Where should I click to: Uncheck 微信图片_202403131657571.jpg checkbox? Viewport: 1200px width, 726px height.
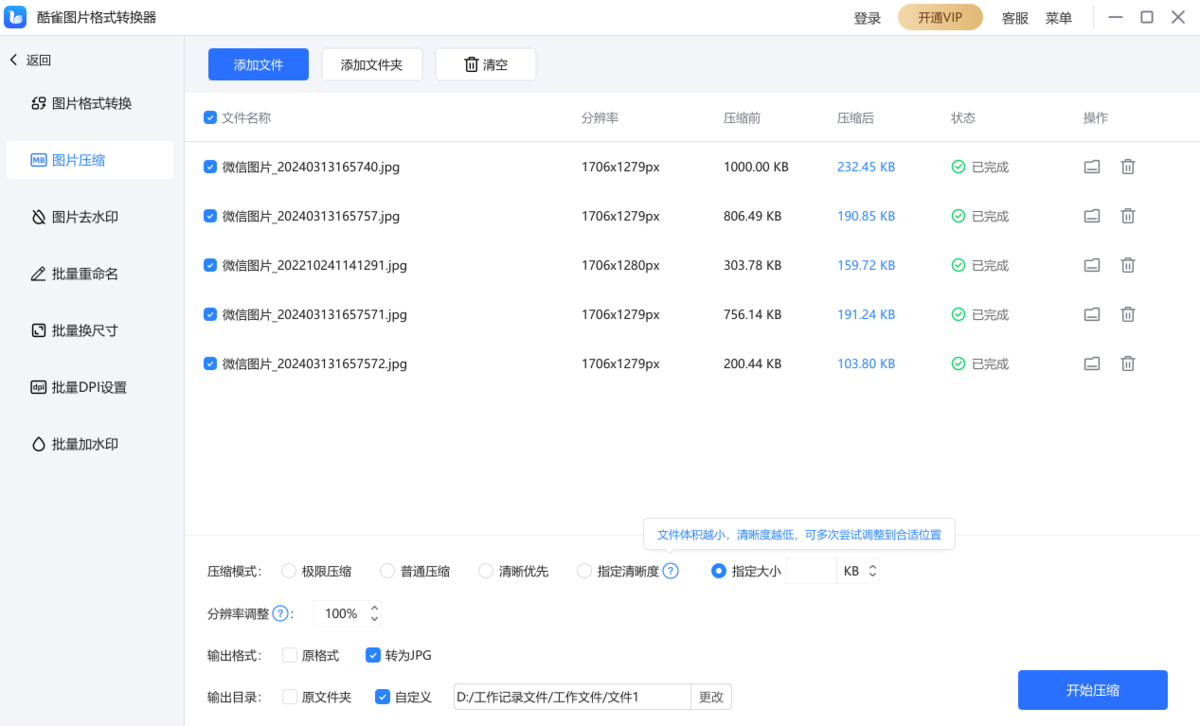coord(210,314)
